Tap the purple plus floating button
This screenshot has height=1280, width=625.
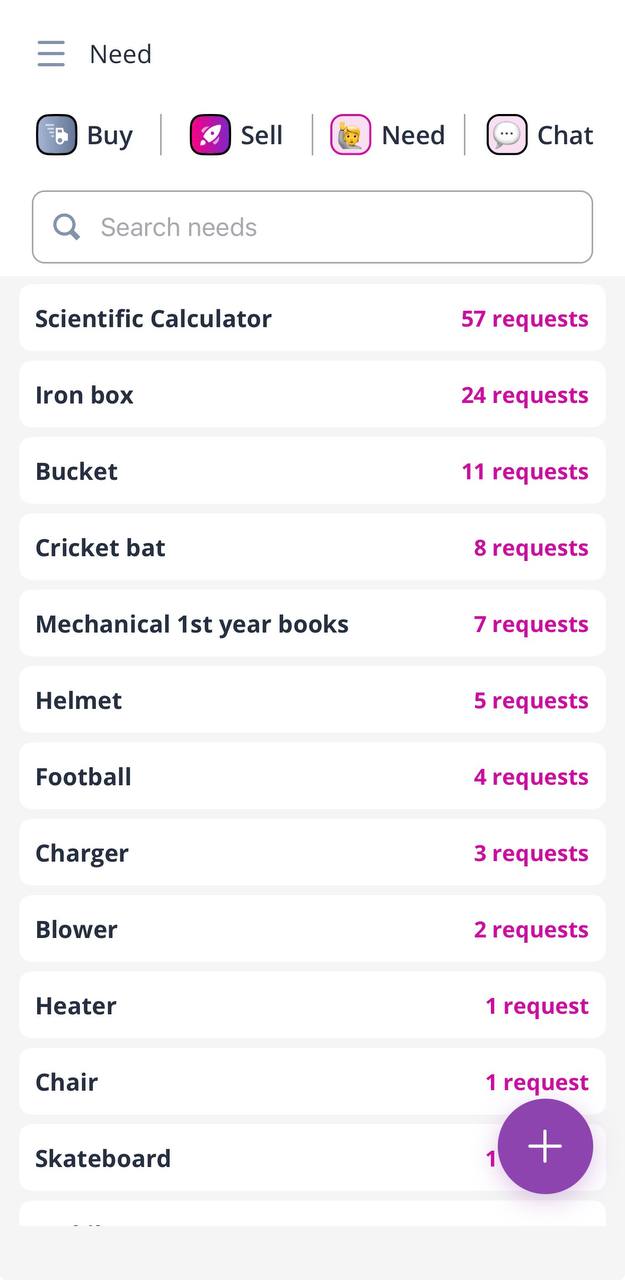545,1146
